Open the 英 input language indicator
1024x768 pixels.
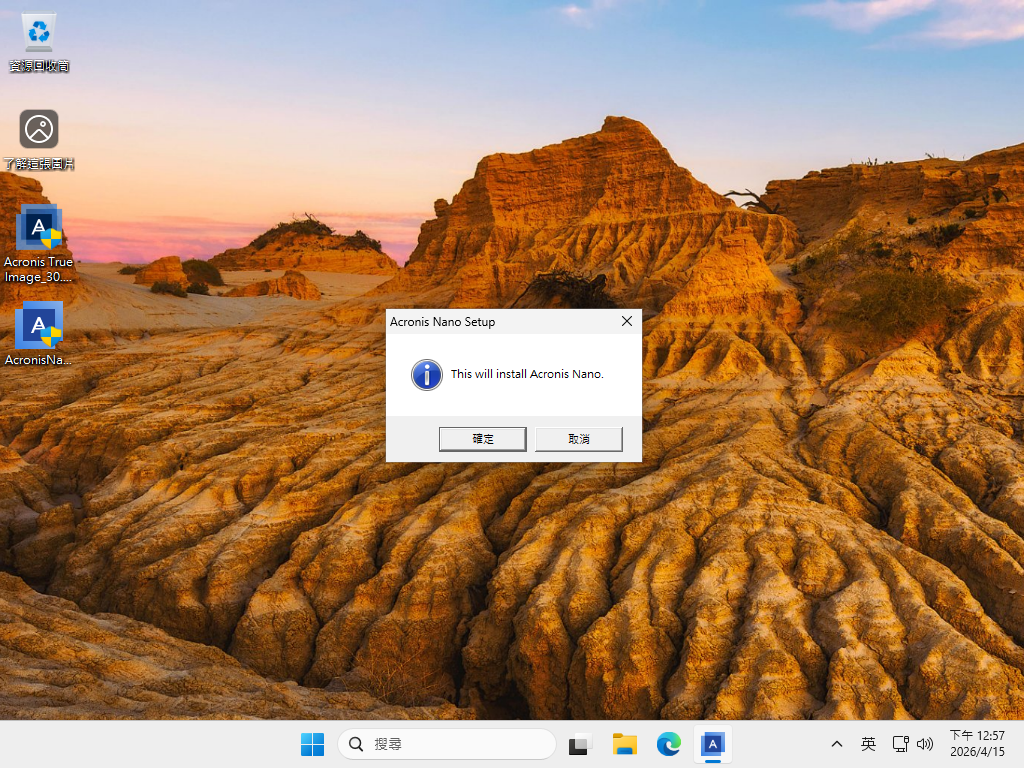(868, 744)
